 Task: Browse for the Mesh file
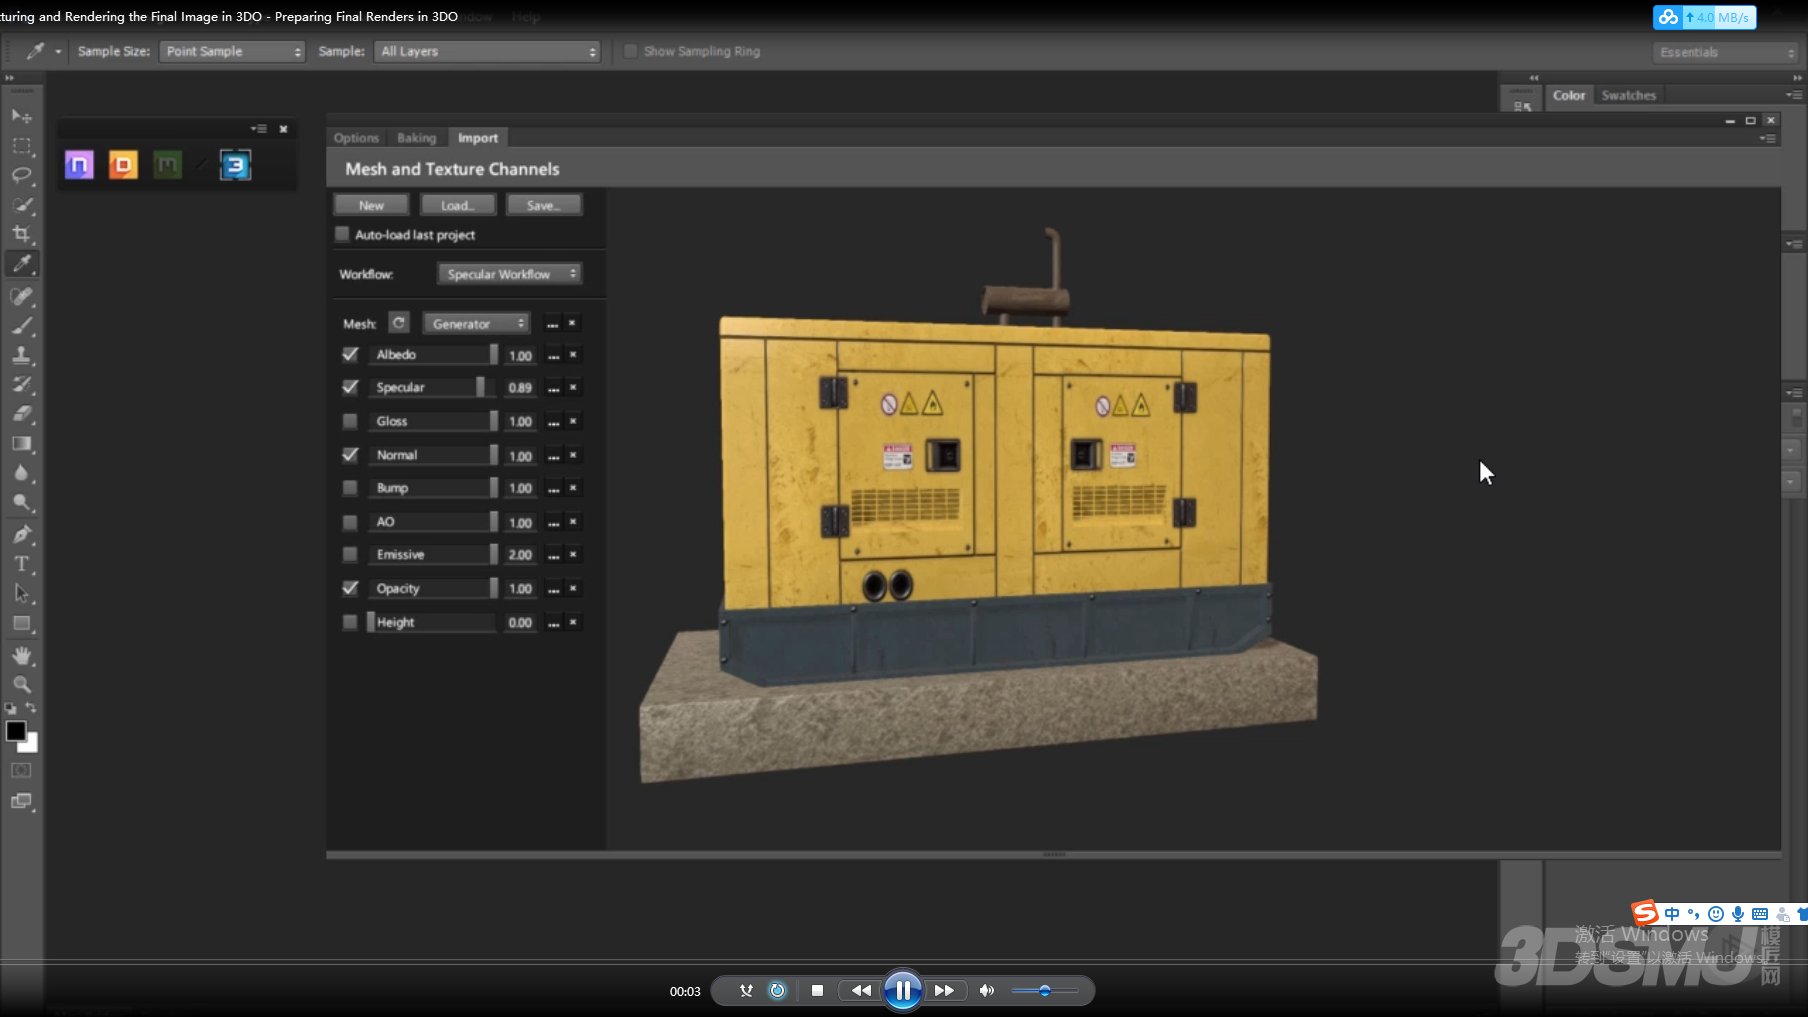pyautogui.click(x=552, y=324)
